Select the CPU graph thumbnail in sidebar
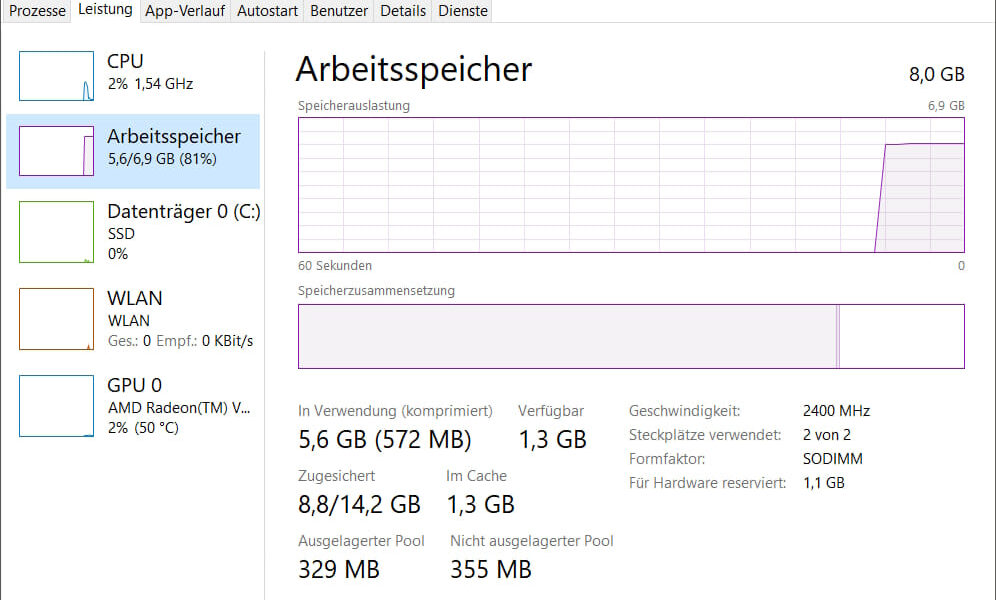This screenshot has height=600, width=996. (55, 76)
